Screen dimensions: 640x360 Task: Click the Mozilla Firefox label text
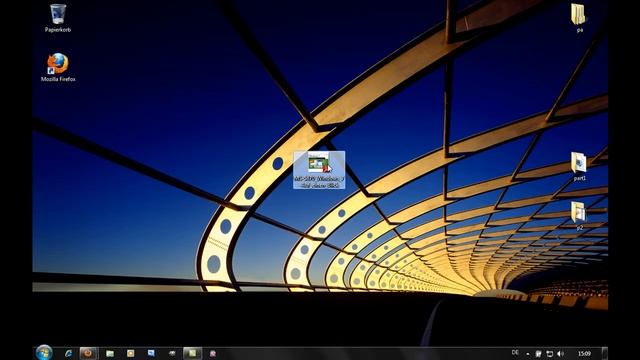click(x=58, y=79)
